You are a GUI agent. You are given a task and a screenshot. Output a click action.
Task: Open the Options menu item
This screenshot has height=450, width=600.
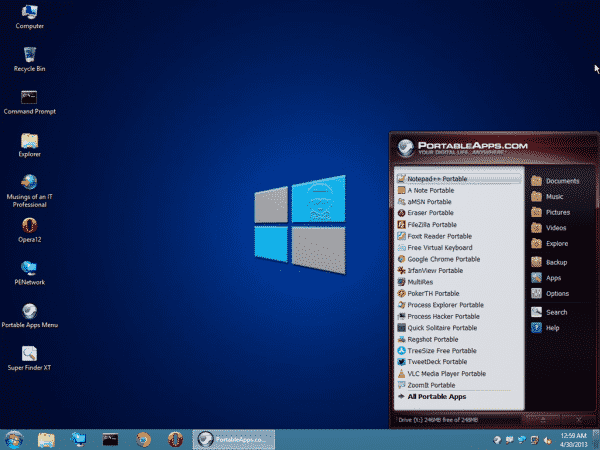tap(556, 294)
